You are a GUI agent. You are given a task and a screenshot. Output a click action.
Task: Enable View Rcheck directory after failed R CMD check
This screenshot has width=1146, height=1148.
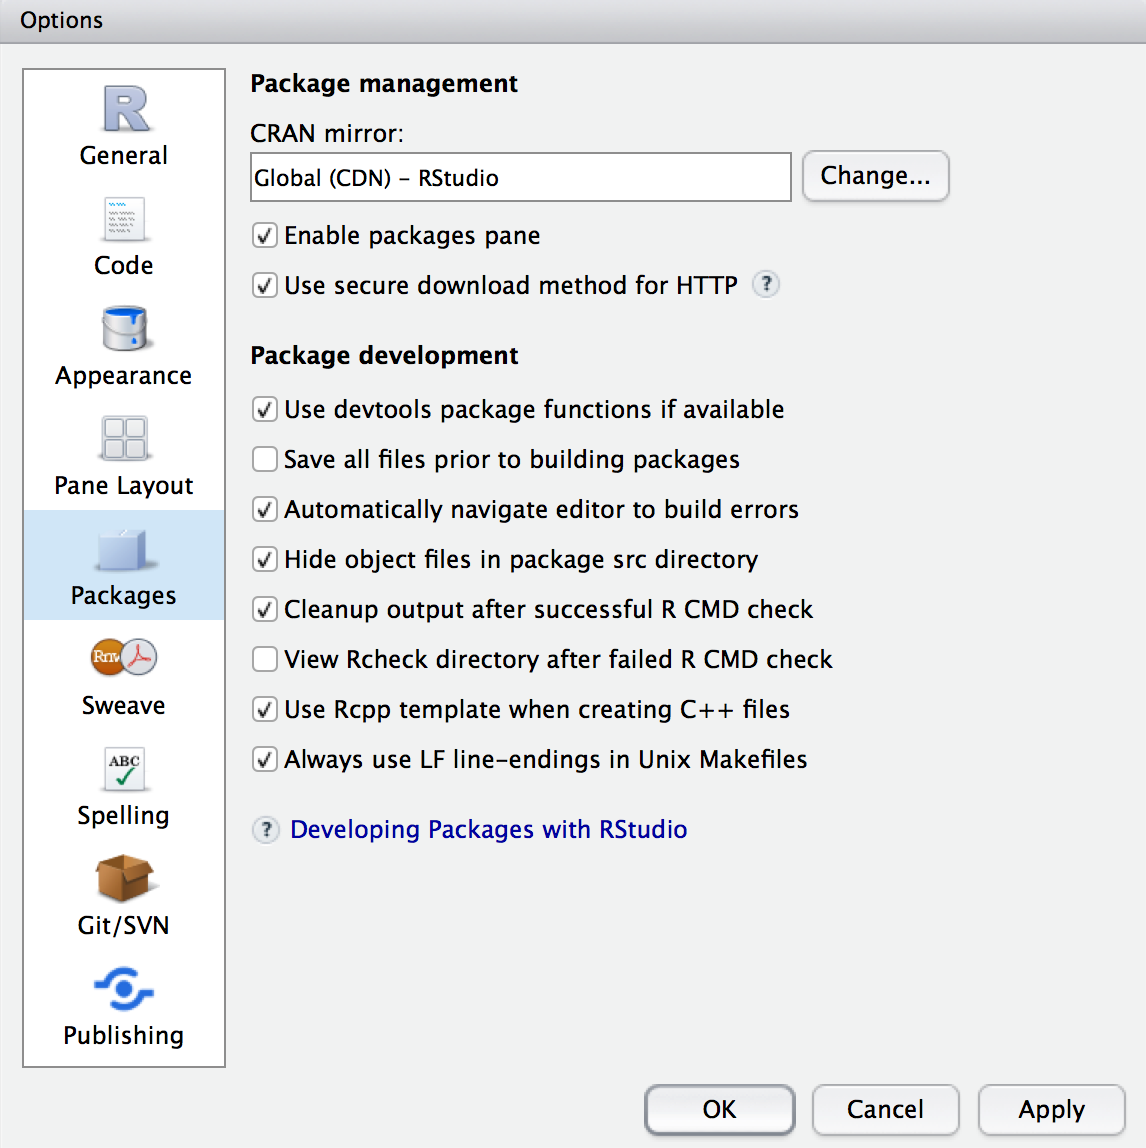[x=264, y=659]
